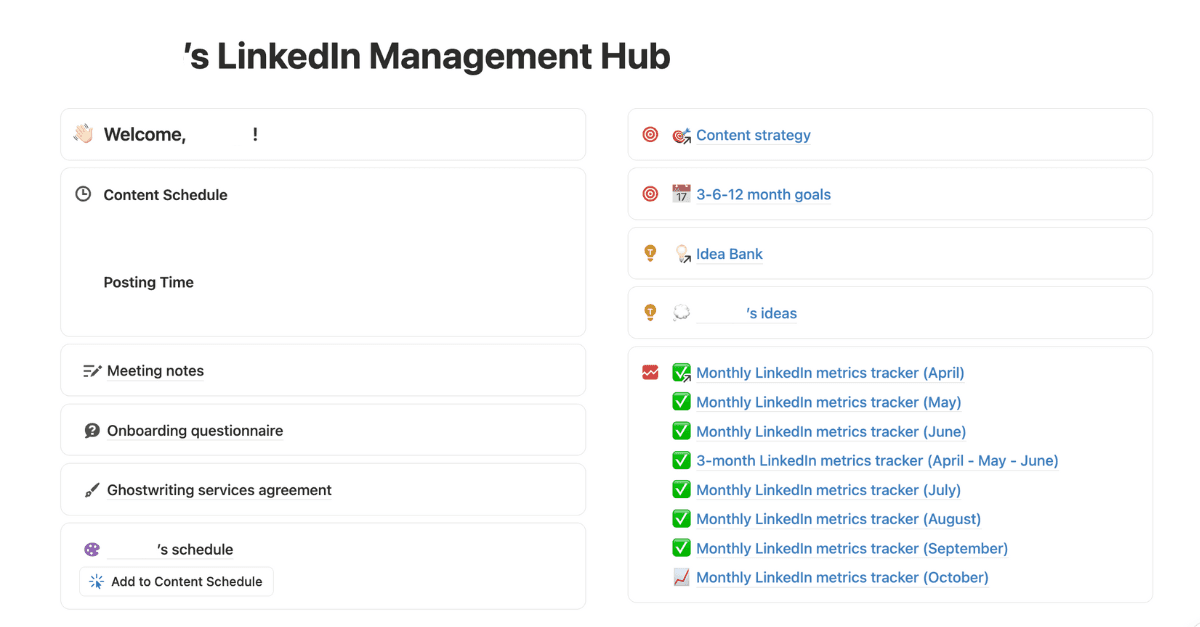Open Monthly LinkedIn metrics tracker (October)
Viewport: 1200px width, 627px height.
[842, 577]
